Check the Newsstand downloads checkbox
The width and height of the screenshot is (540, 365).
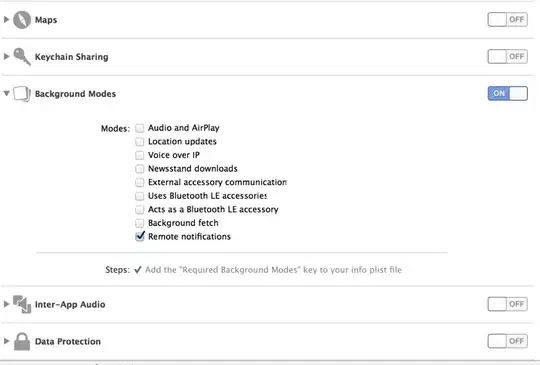coord(139,169)
